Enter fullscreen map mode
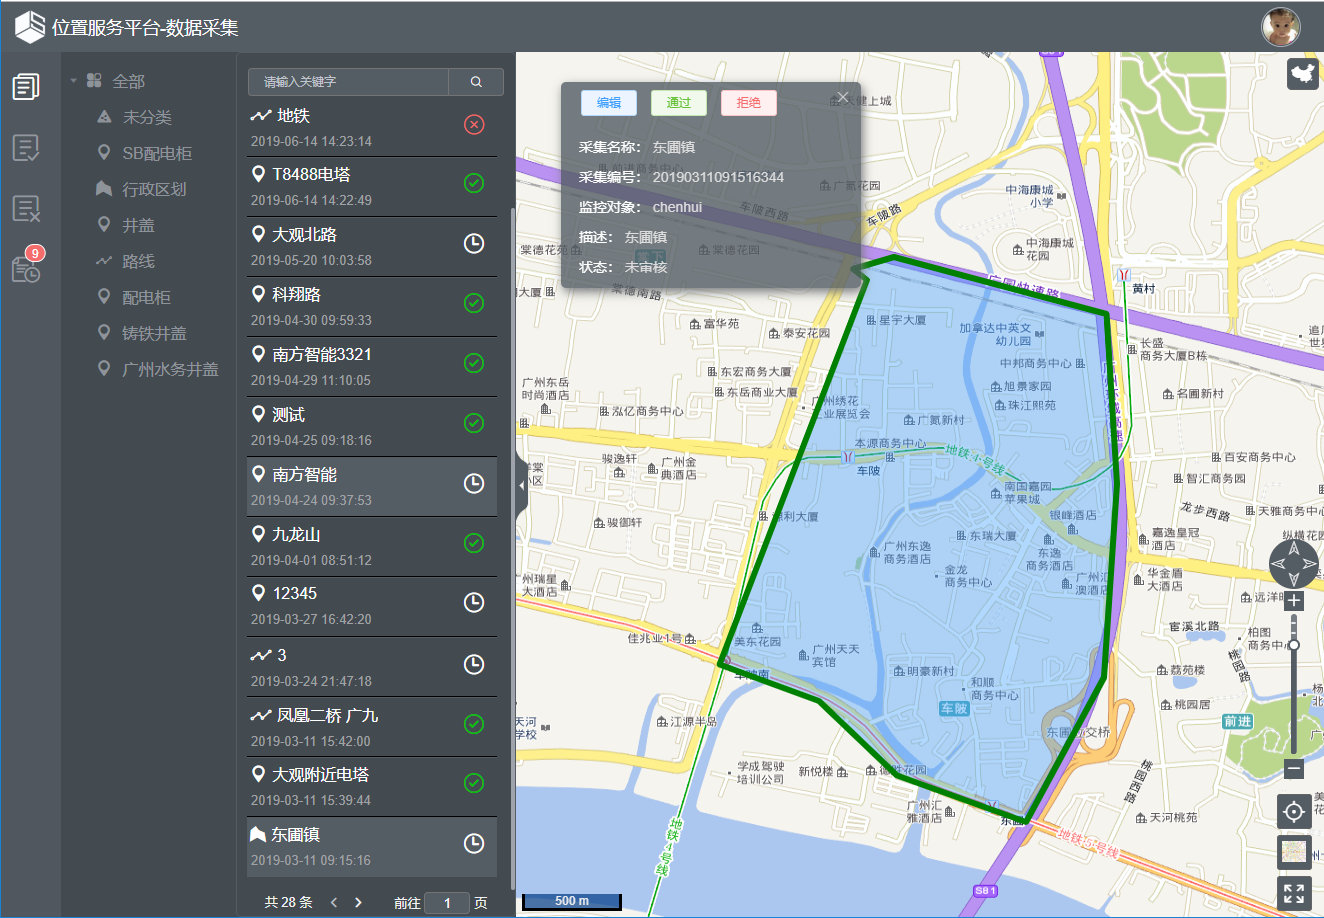The height and width of the screenshot is (918, 1324). (1293, 893)
